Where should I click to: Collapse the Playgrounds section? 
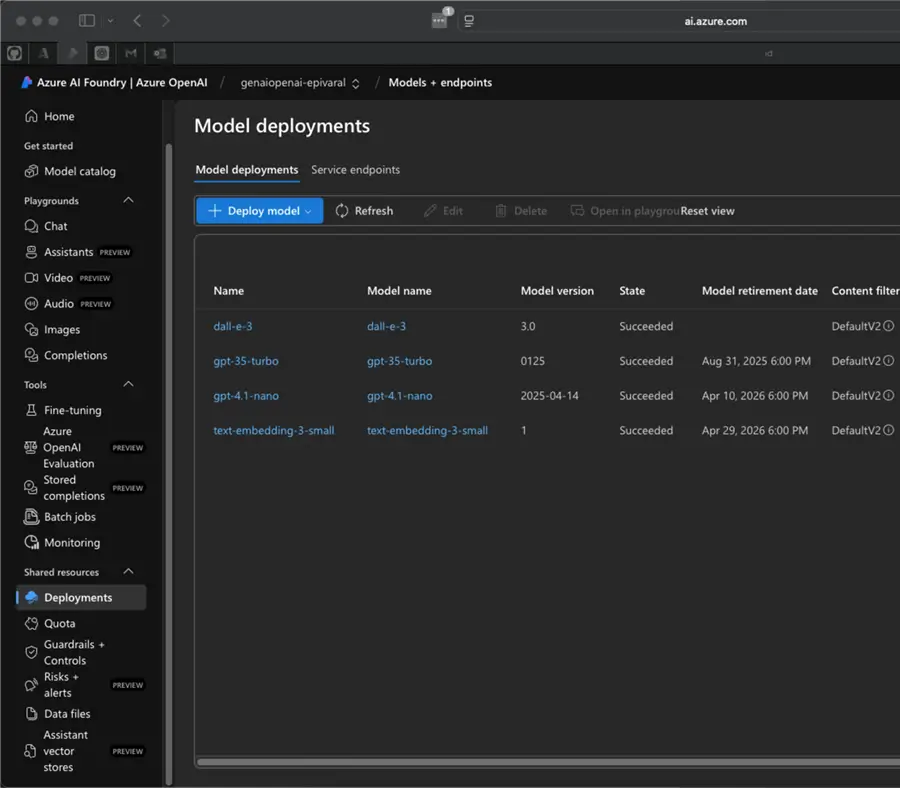pos(128,201)
